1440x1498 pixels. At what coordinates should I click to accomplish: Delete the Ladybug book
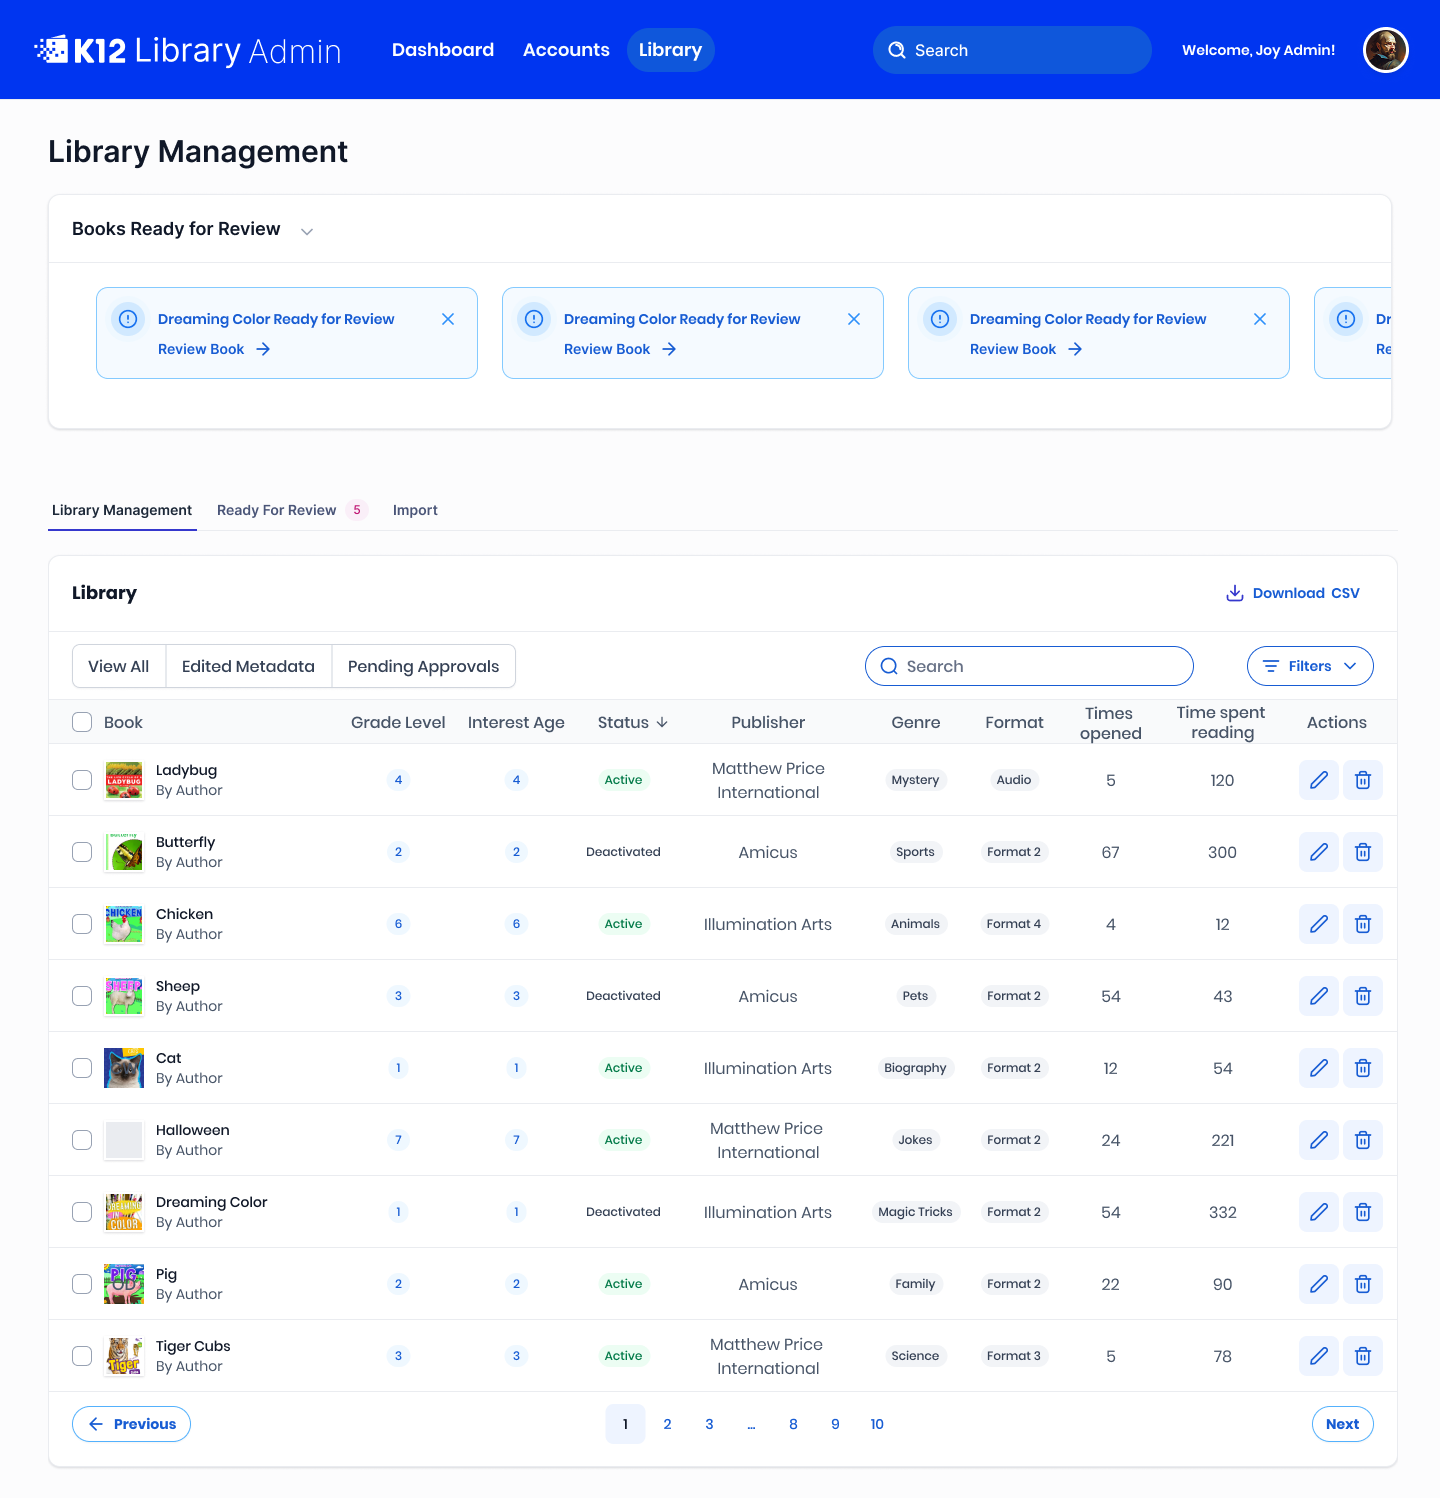click(1363, 780)
